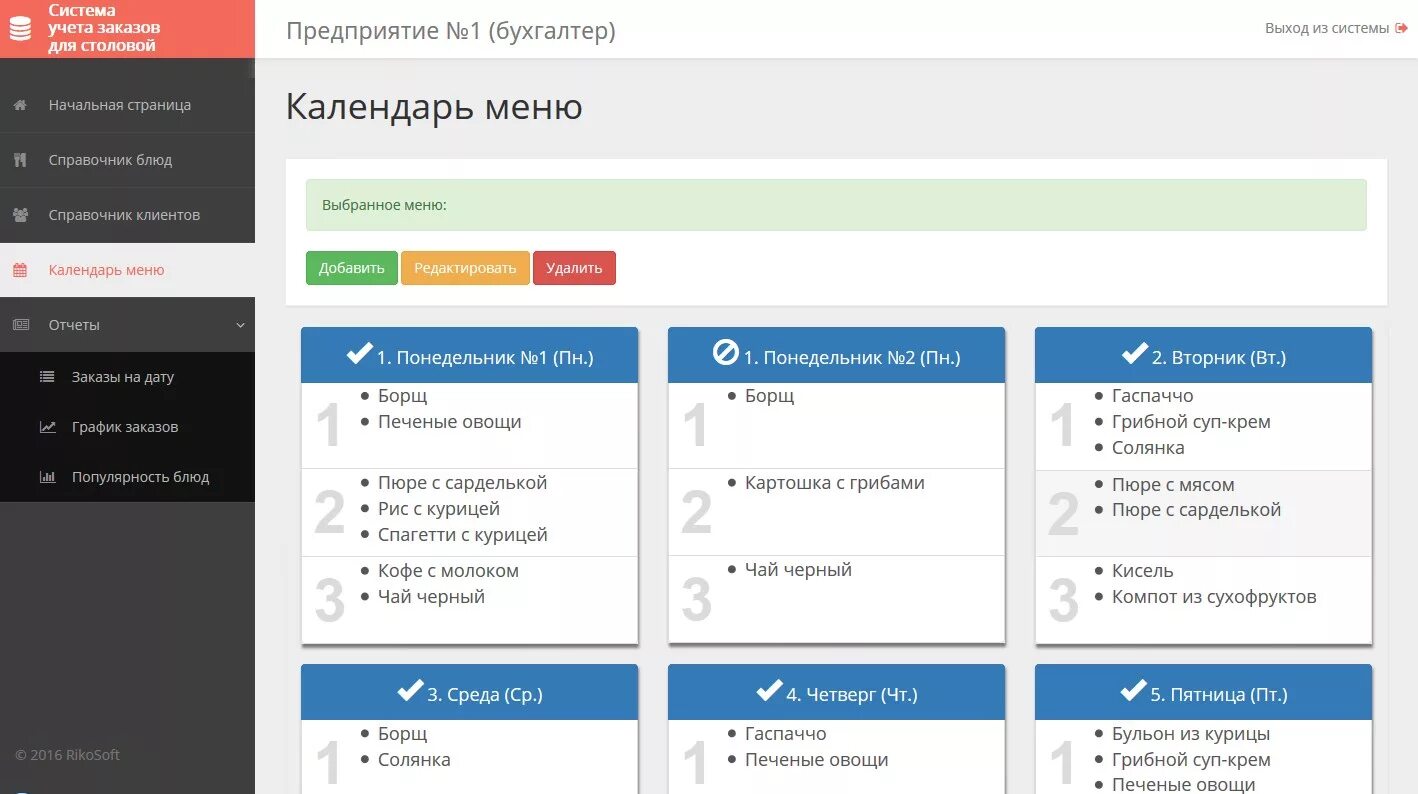
Task: Click Компот из сухофруктов drink
Action: click(x=1214, y=597)
